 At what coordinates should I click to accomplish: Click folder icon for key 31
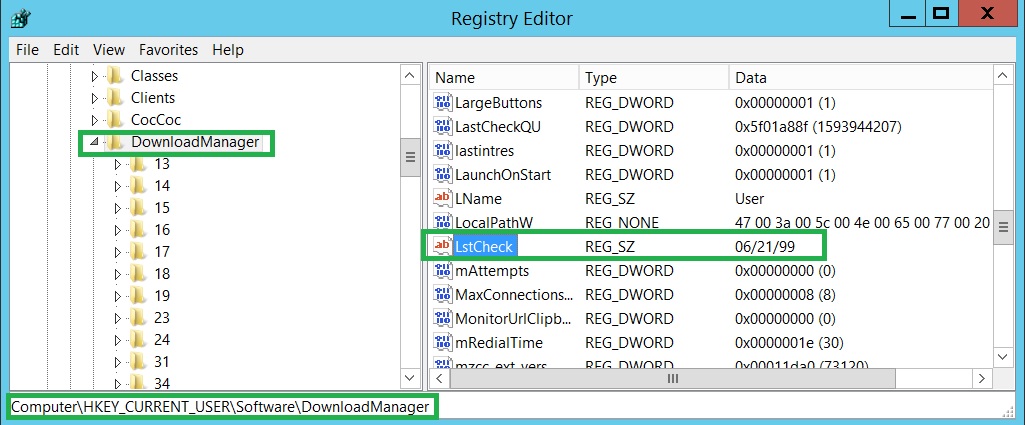point(138,362)
